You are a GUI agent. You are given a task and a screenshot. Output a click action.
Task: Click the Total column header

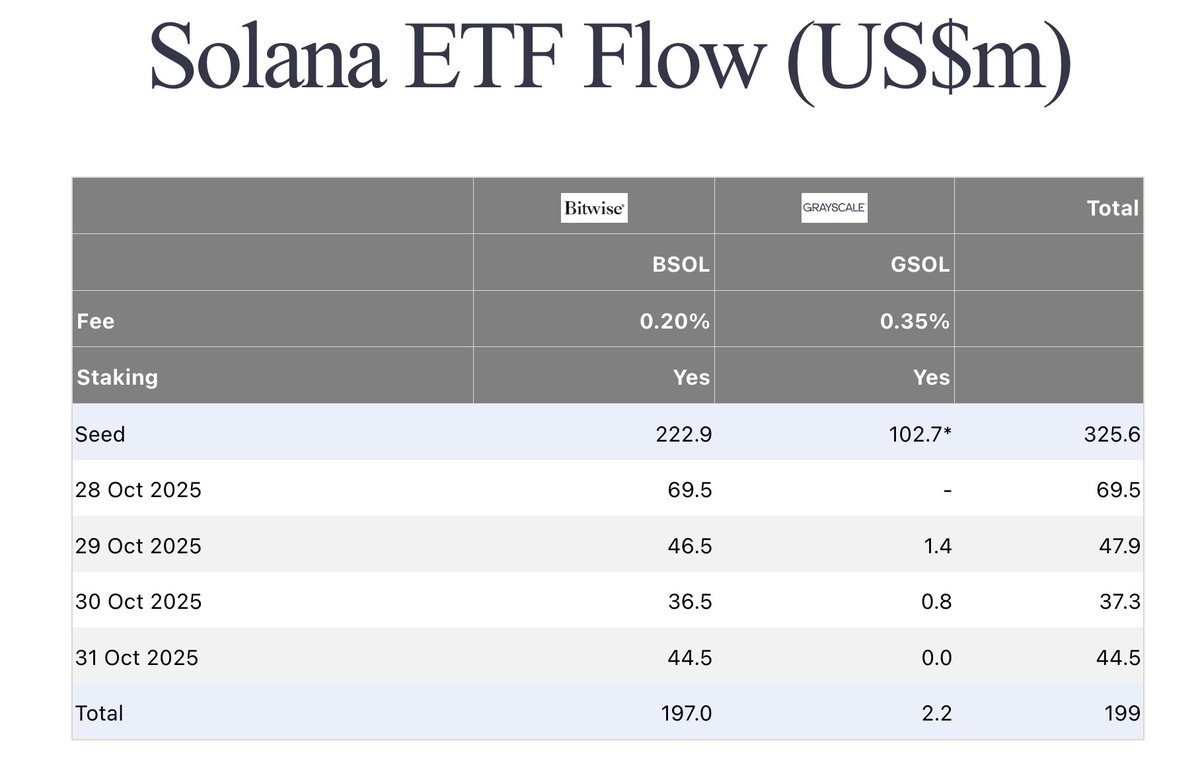[1112, 208]
